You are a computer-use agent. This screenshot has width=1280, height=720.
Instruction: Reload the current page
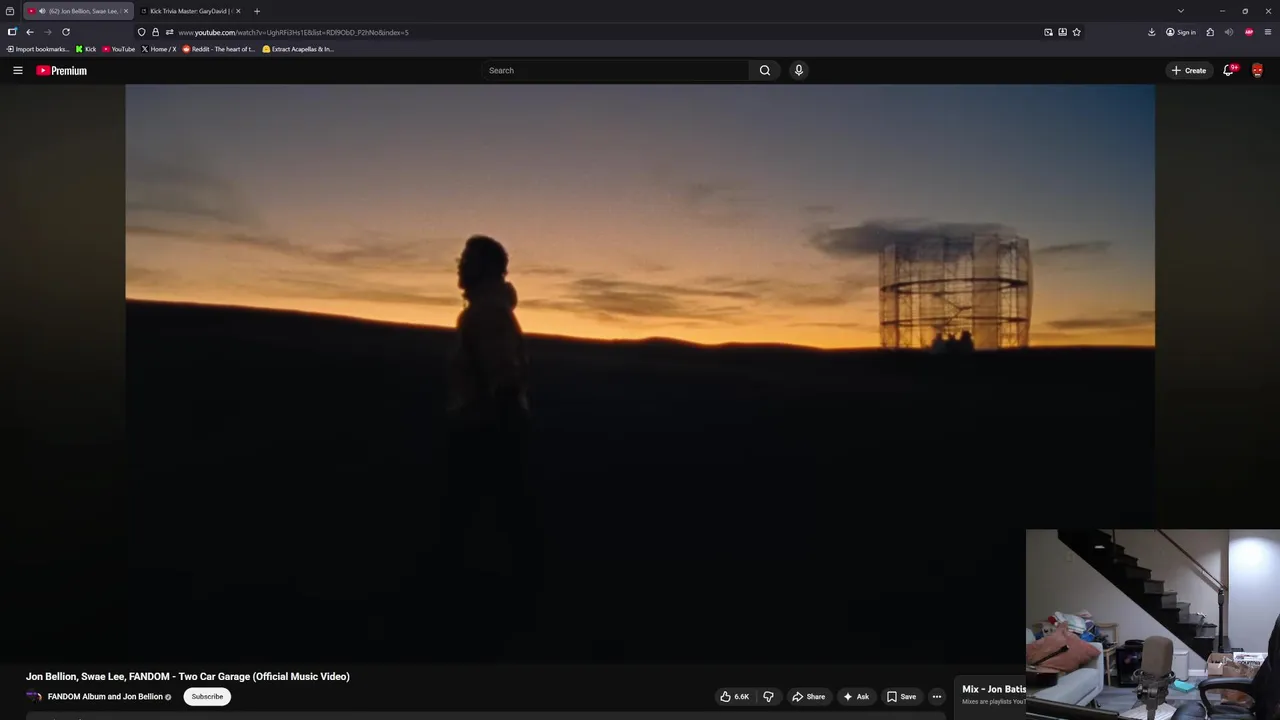pyautogui.click(x=66, y=32)
